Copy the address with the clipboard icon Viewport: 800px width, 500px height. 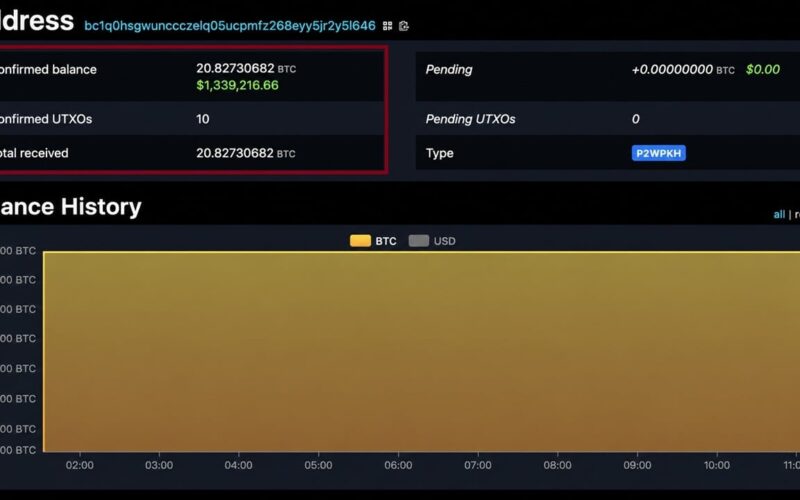(404, 26)
